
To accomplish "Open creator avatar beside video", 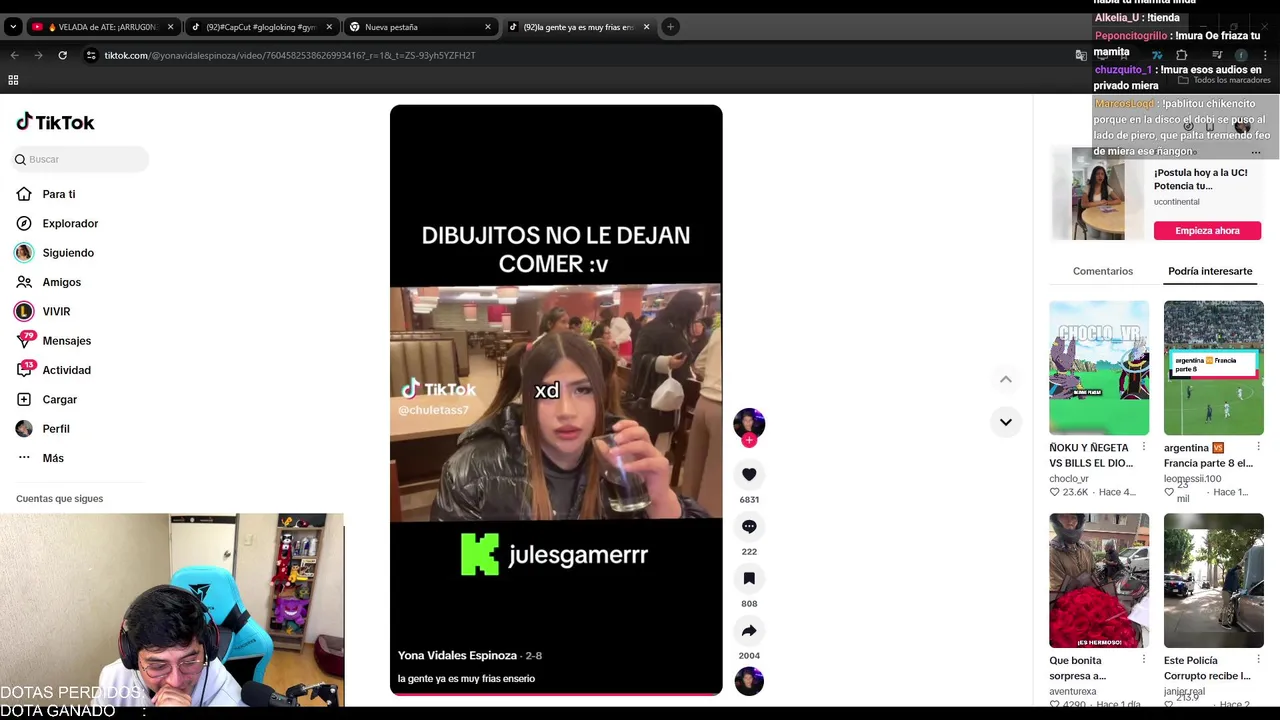I will tap(749, 423).
